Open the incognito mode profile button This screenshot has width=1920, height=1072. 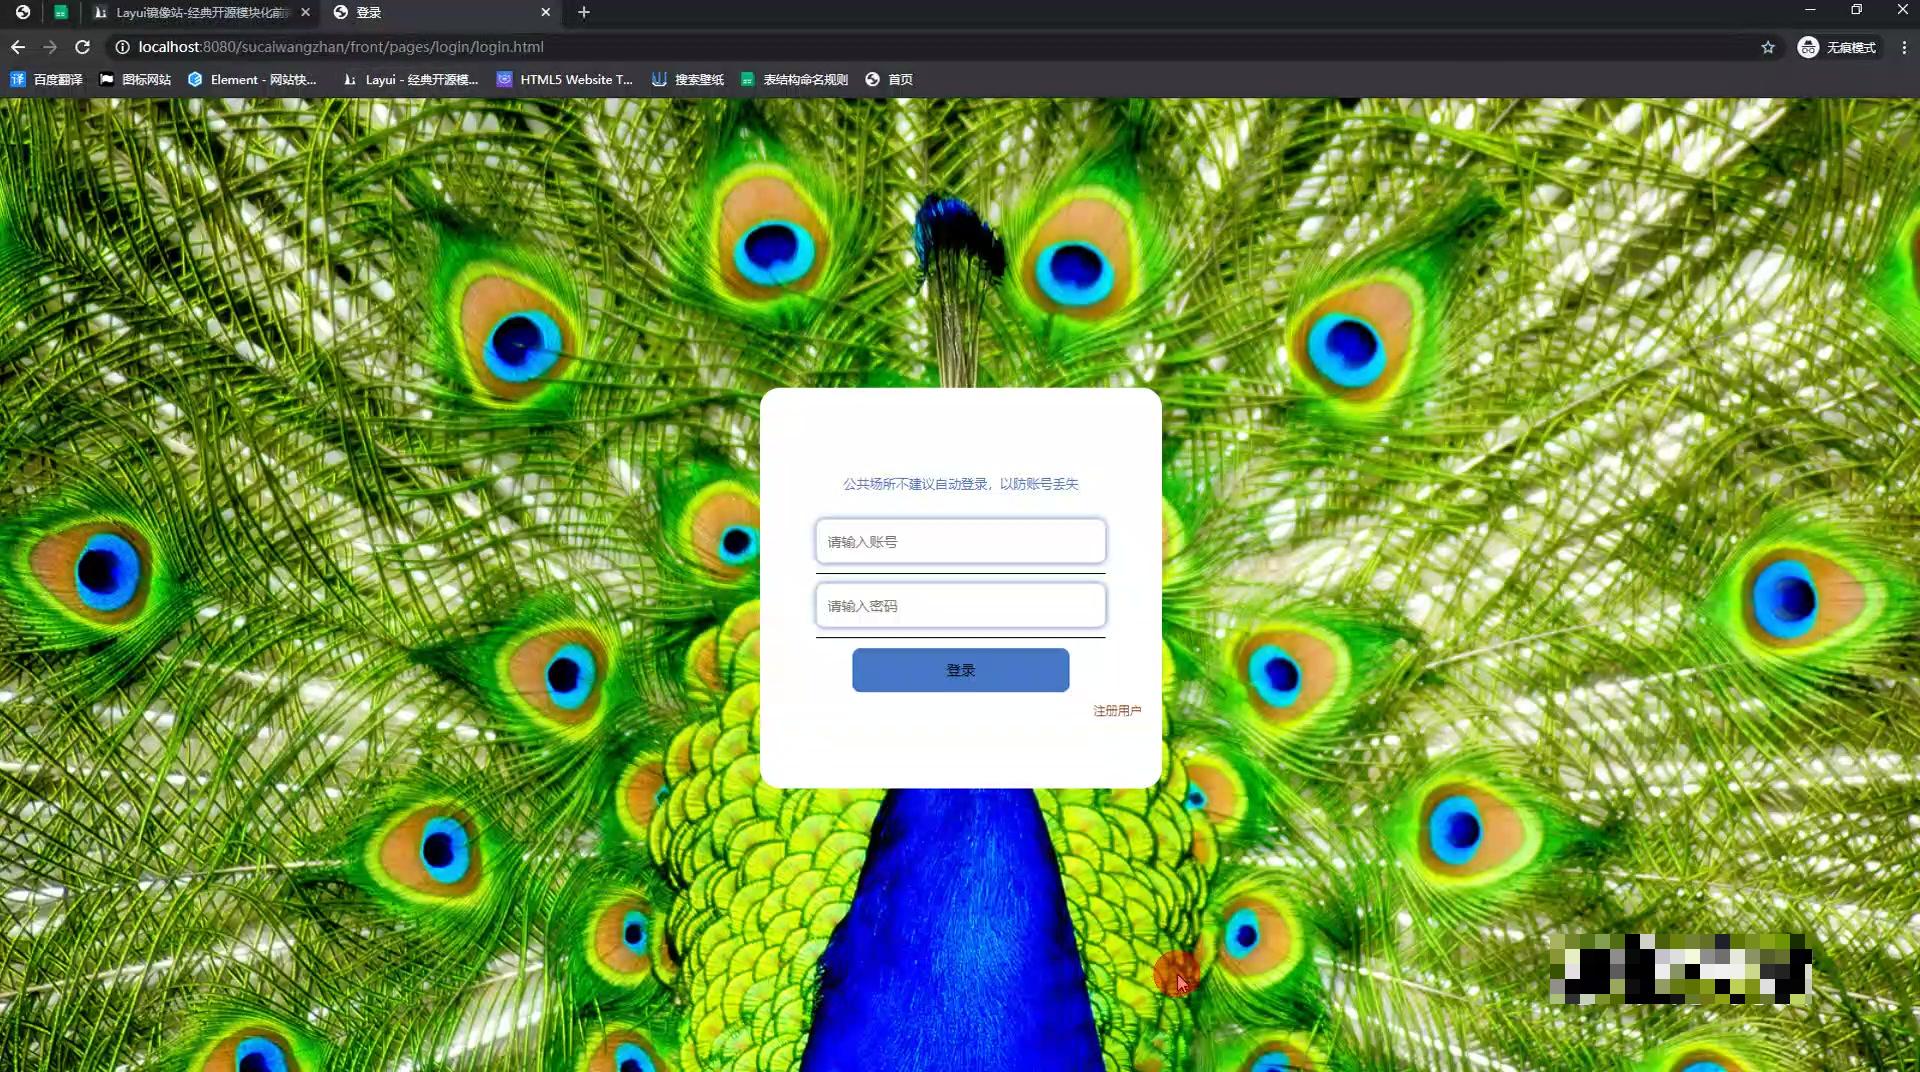[1837, 47]
